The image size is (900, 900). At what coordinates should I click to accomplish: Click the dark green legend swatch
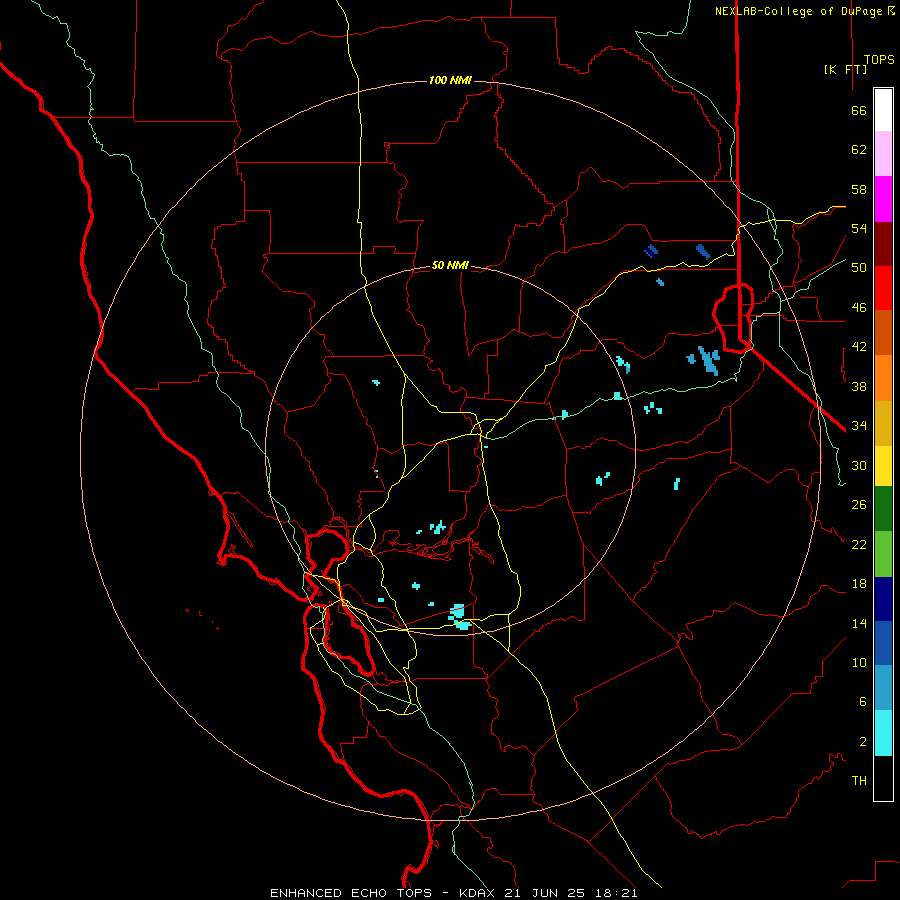pyautogui.click(x=883, y=509)
